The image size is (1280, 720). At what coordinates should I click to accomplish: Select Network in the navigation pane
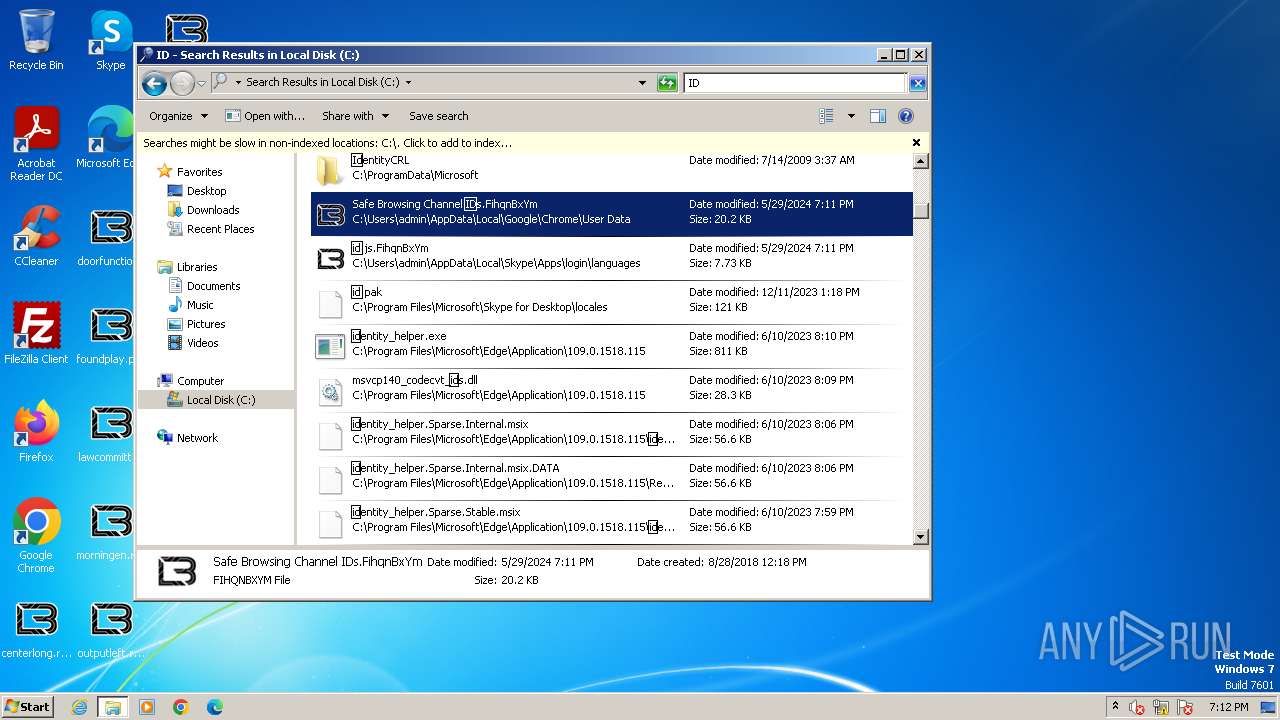[197, 438]
